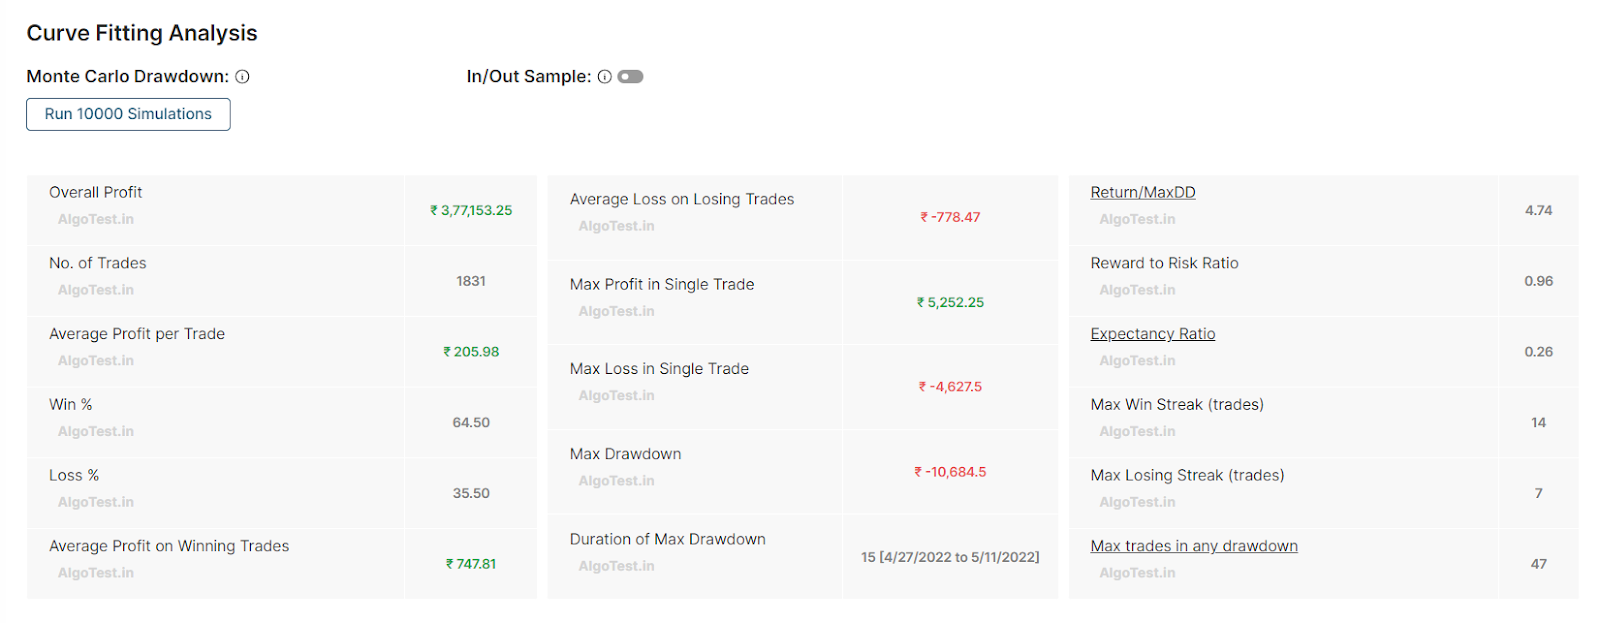Click the Loss % row label
This screenshot has height=623, width=1600.
tap(74, 476)
